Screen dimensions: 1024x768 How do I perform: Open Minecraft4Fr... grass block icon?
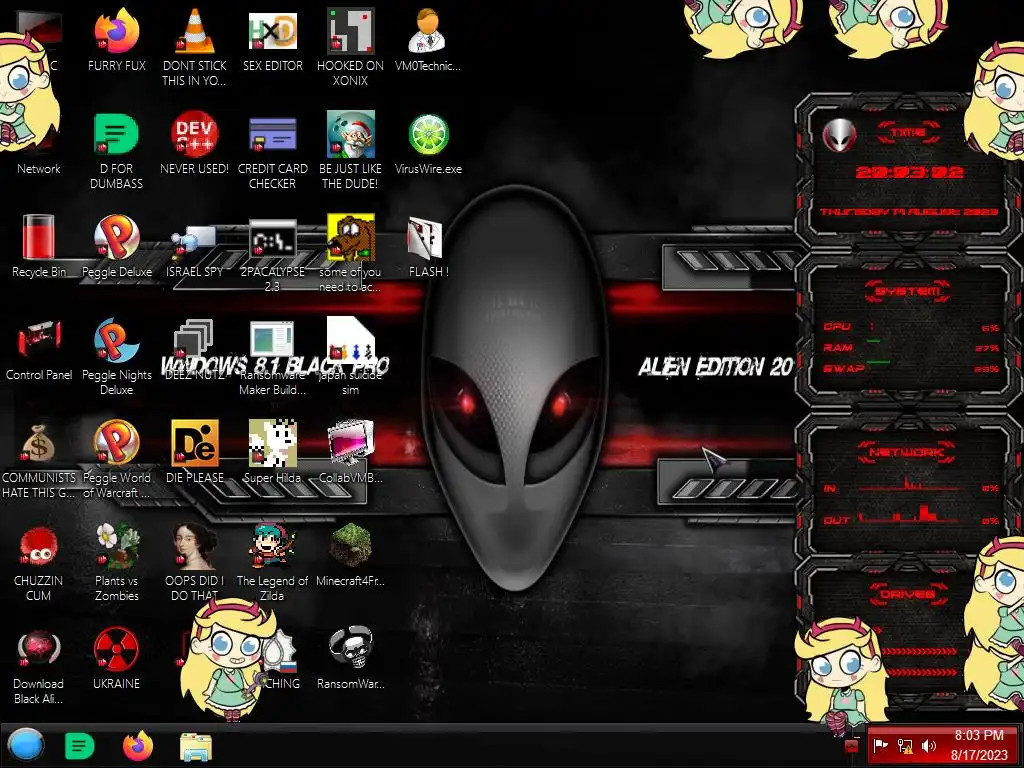351,545
